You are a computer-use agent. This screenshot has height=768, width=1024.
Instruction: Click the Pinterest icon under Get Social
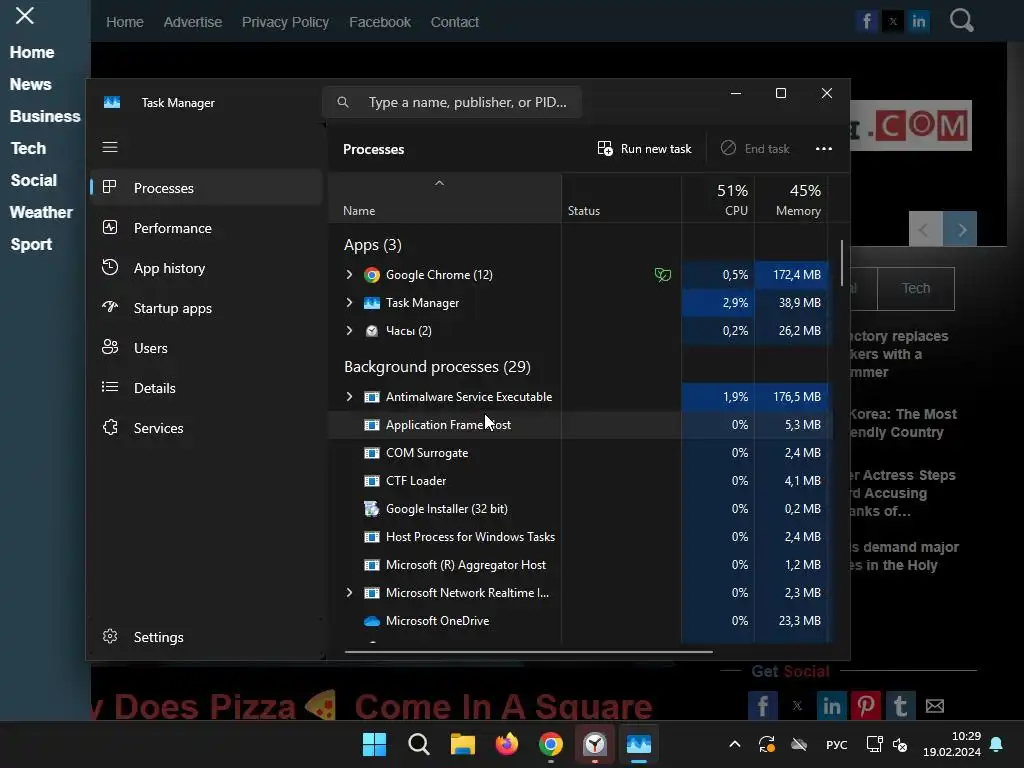(x=866, y=706)
